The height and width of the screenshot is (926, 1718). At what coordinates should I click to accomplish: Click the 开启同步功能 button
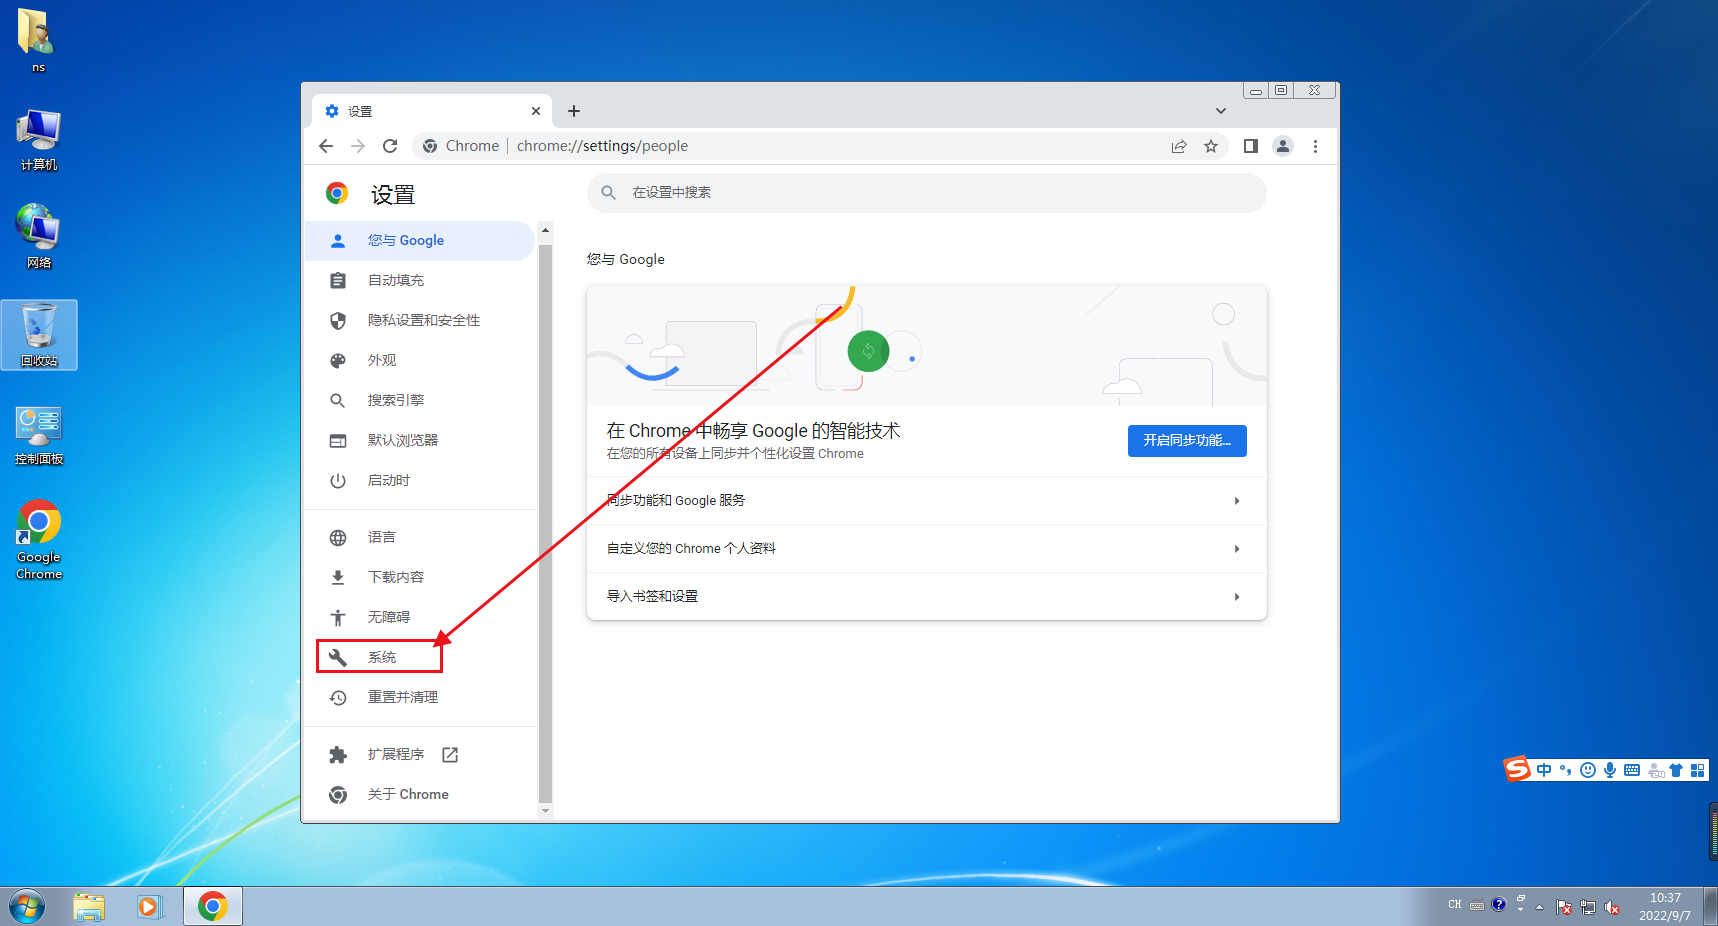(1187, 440)
